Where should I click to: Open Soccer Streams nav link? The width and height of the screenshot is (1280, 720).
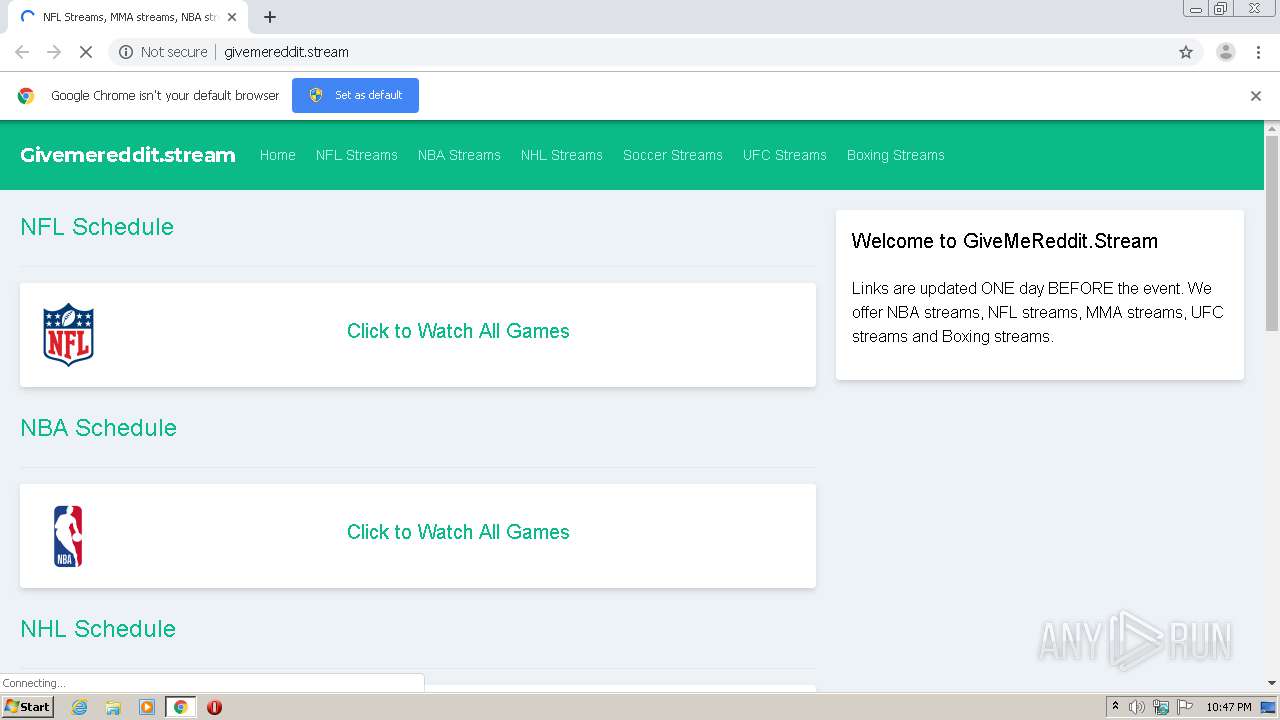tap(673, 155)
